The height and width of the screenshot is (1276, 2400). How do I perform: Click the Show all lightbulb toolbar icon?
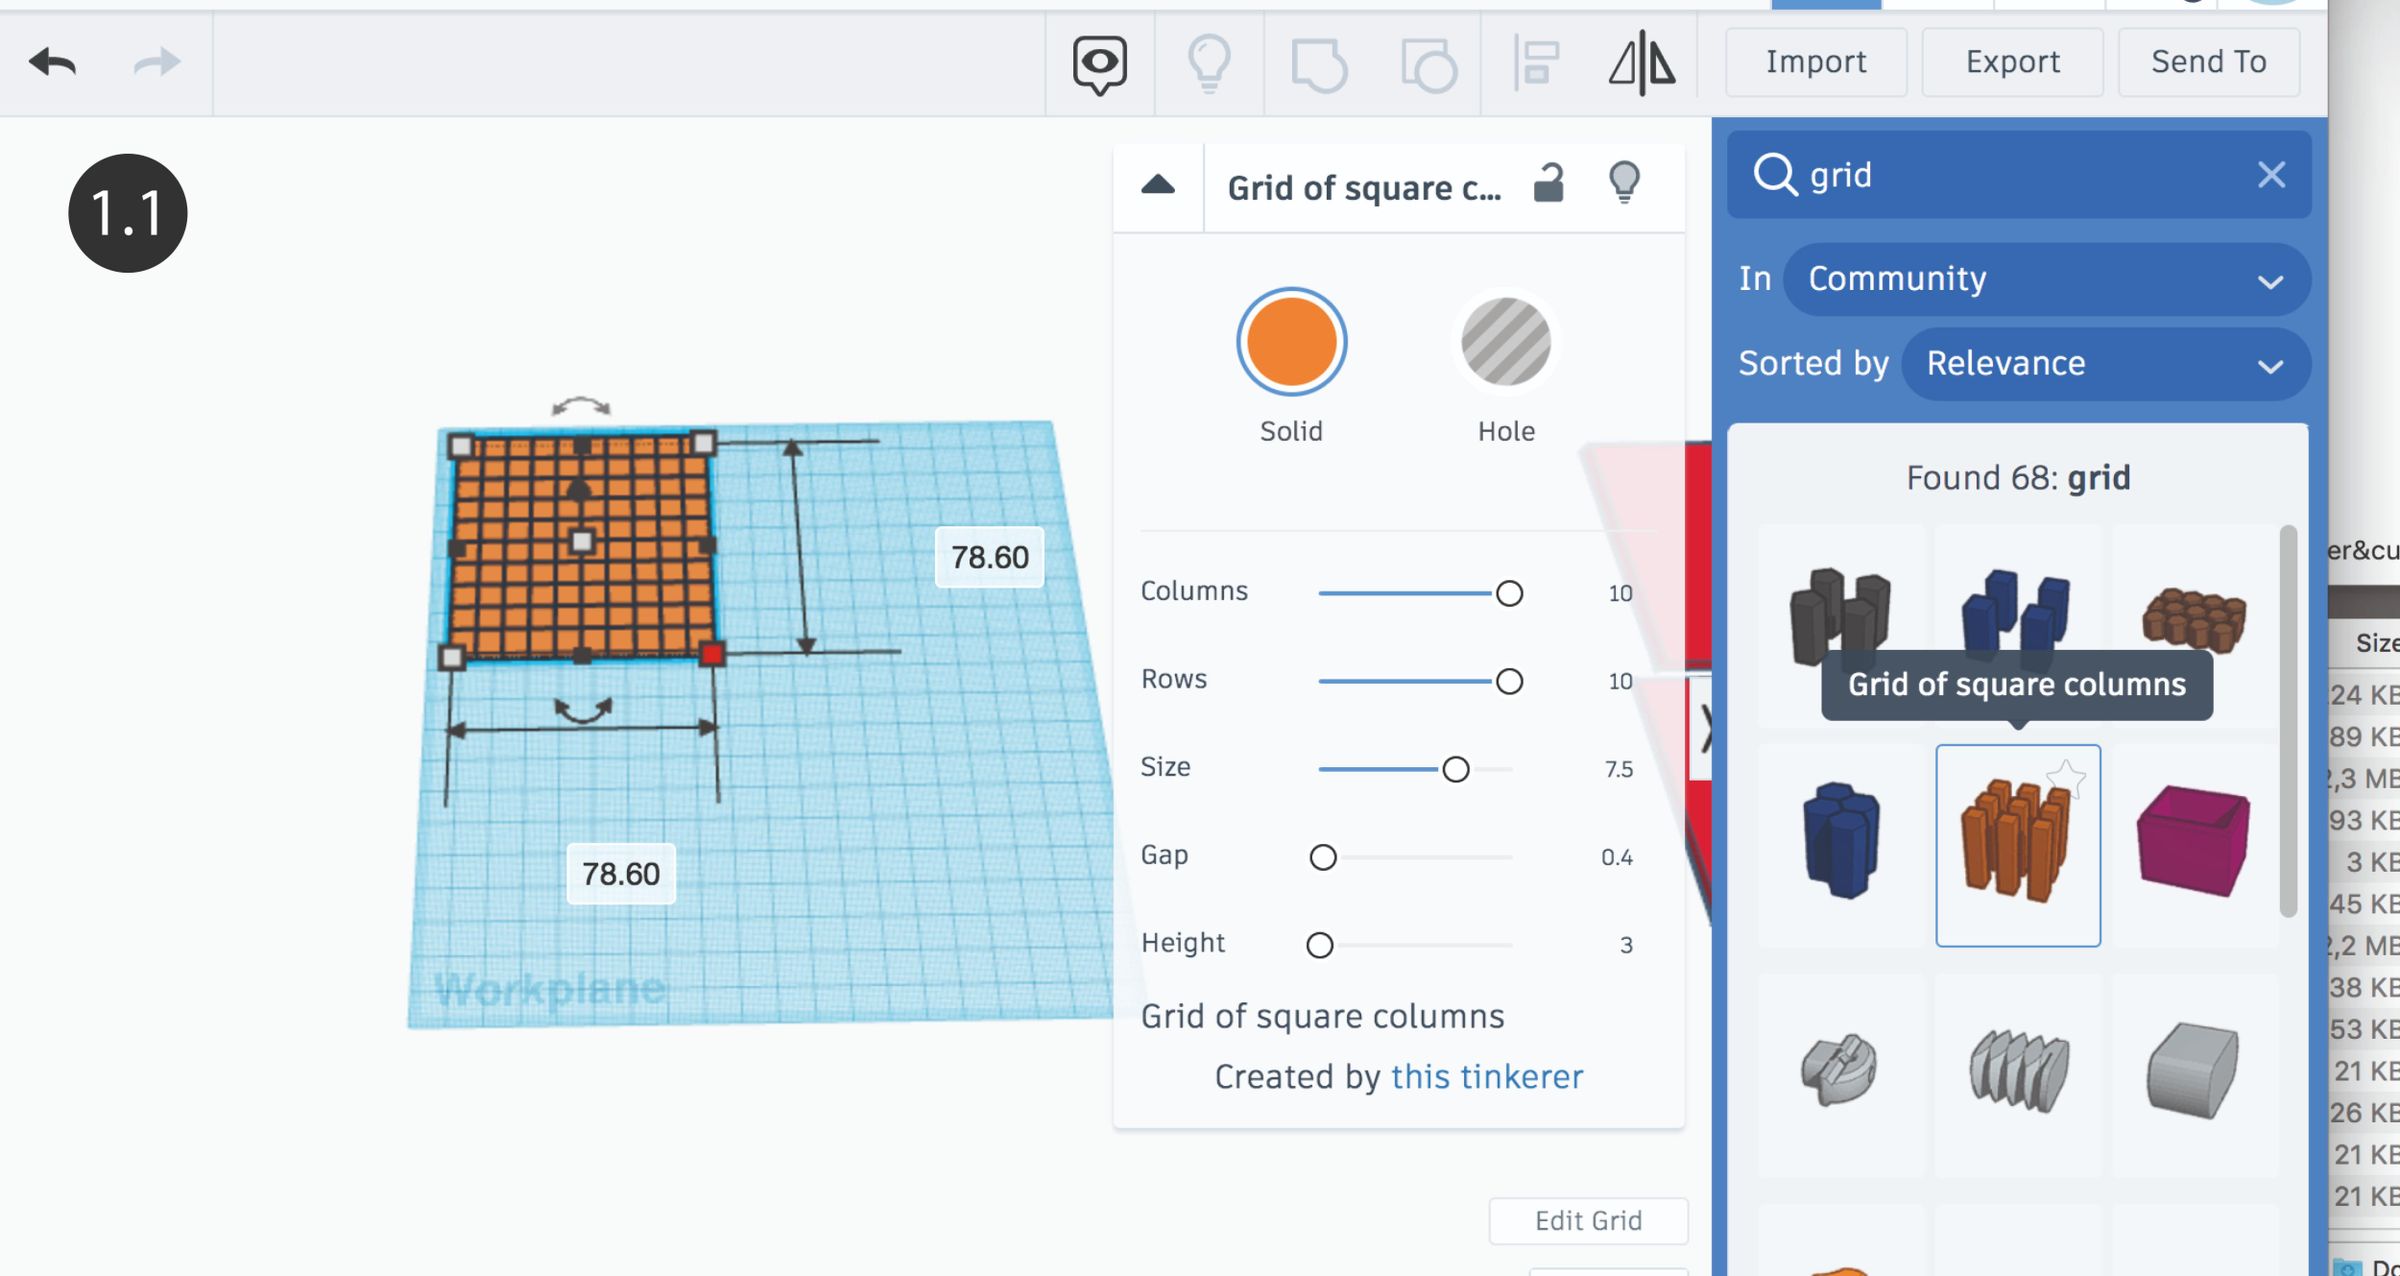(x=1209, y=64)
